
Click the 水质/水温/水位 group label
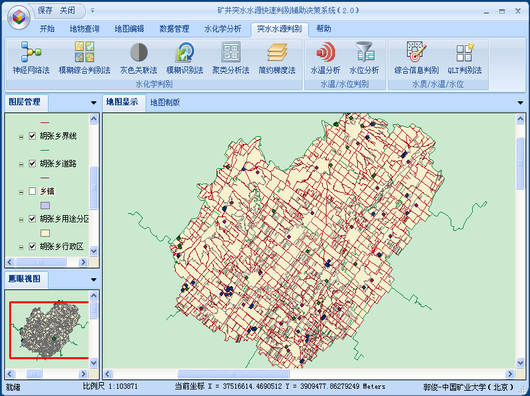coord(438,84)
